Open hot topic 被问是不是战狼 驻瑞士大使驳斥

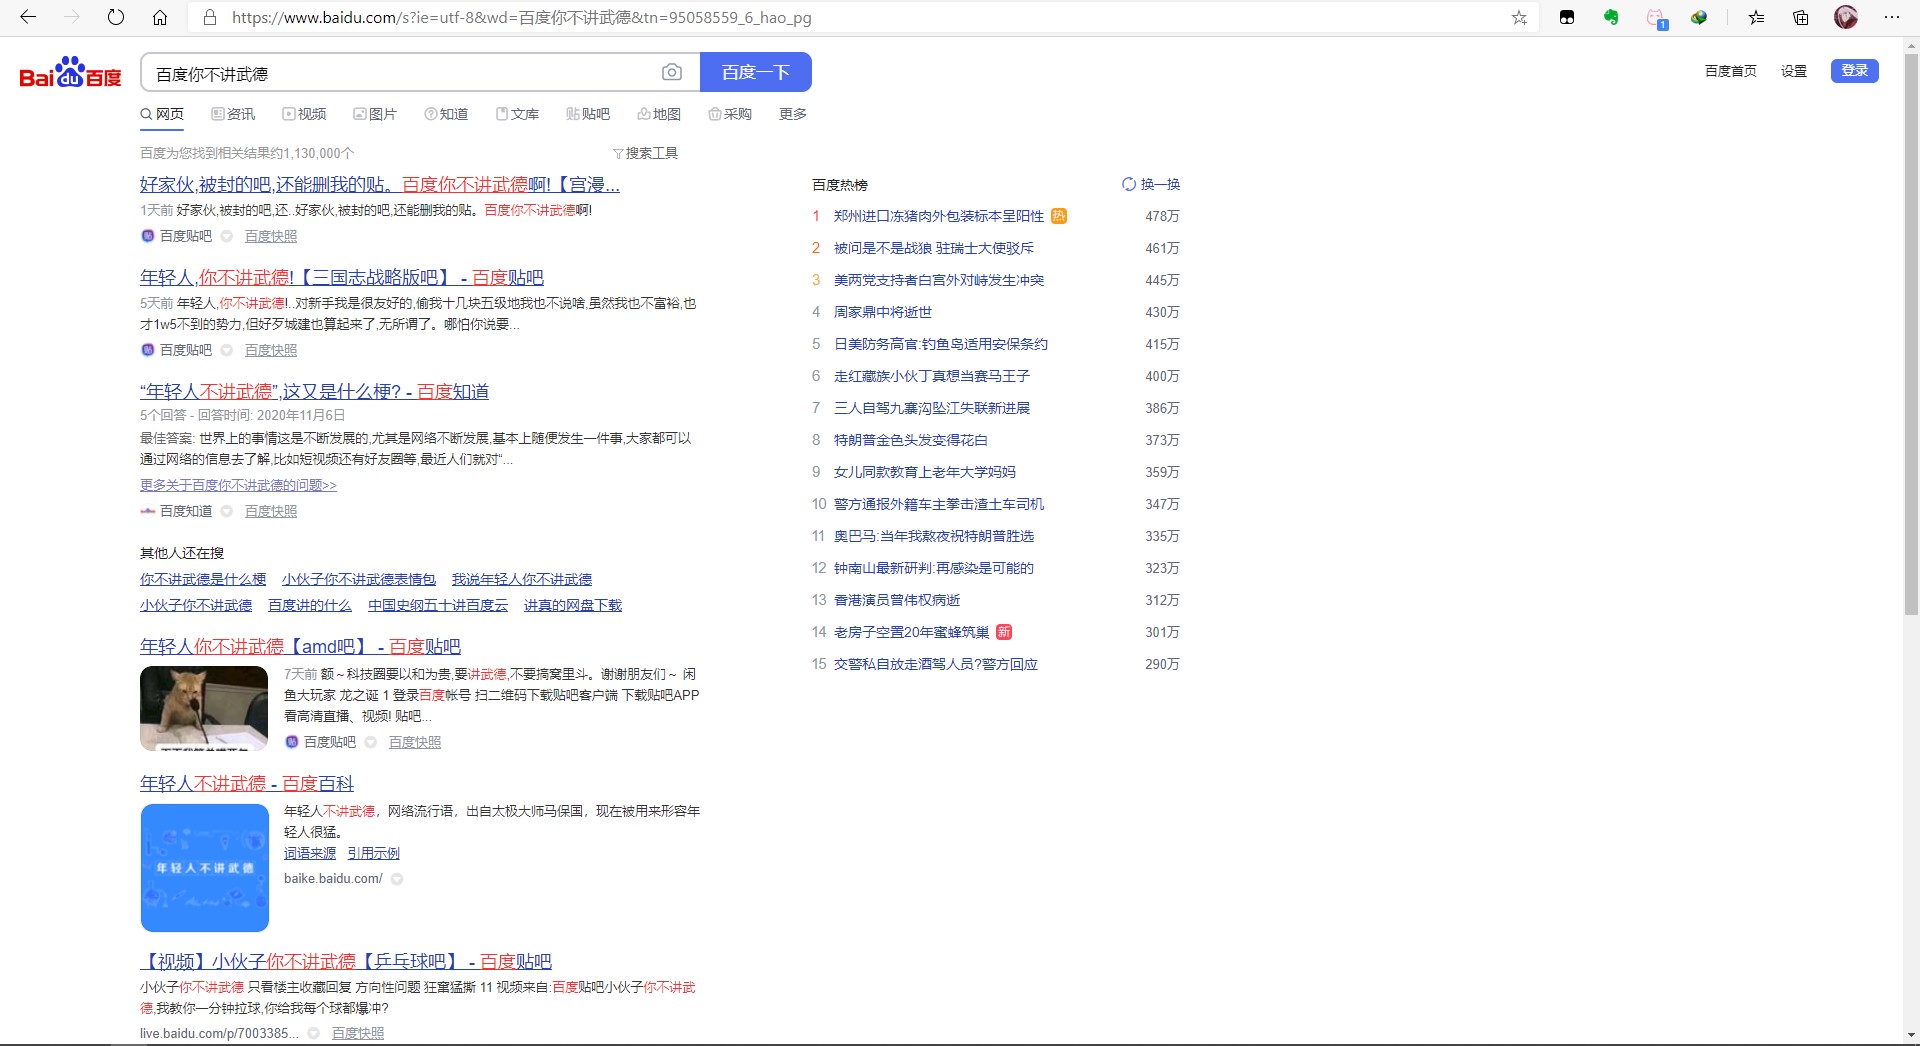(x=934, y=248)
